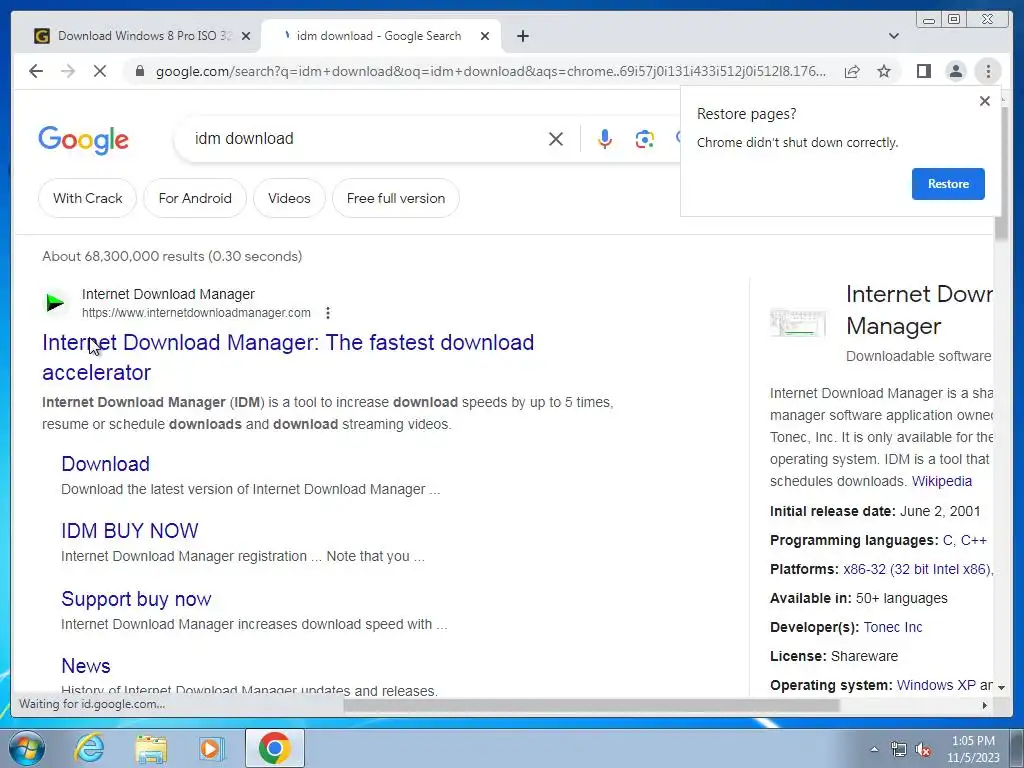Click the Restore button
Image resolution: width=1024 pixels, height=768 pixels.
point(948,184)
